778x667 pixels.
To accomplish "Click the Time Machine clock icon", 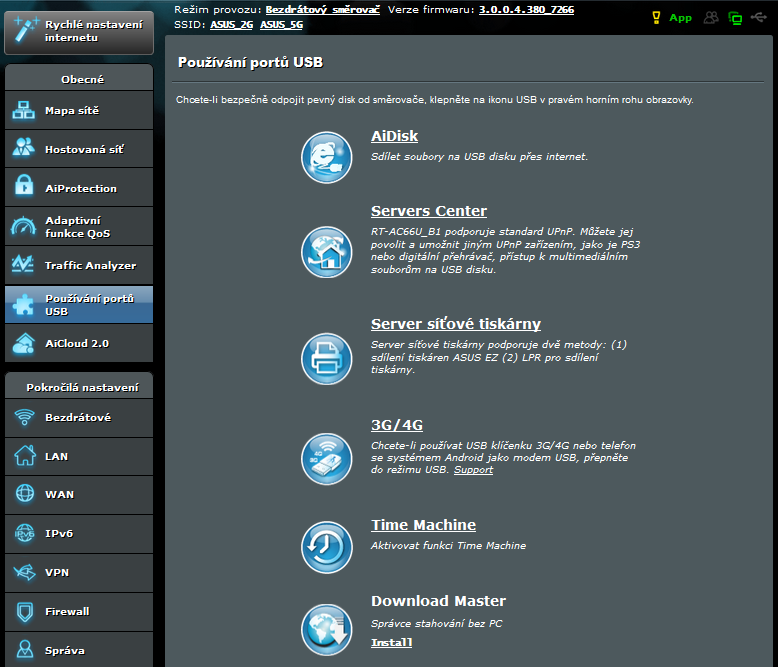I will pos(327,547).
